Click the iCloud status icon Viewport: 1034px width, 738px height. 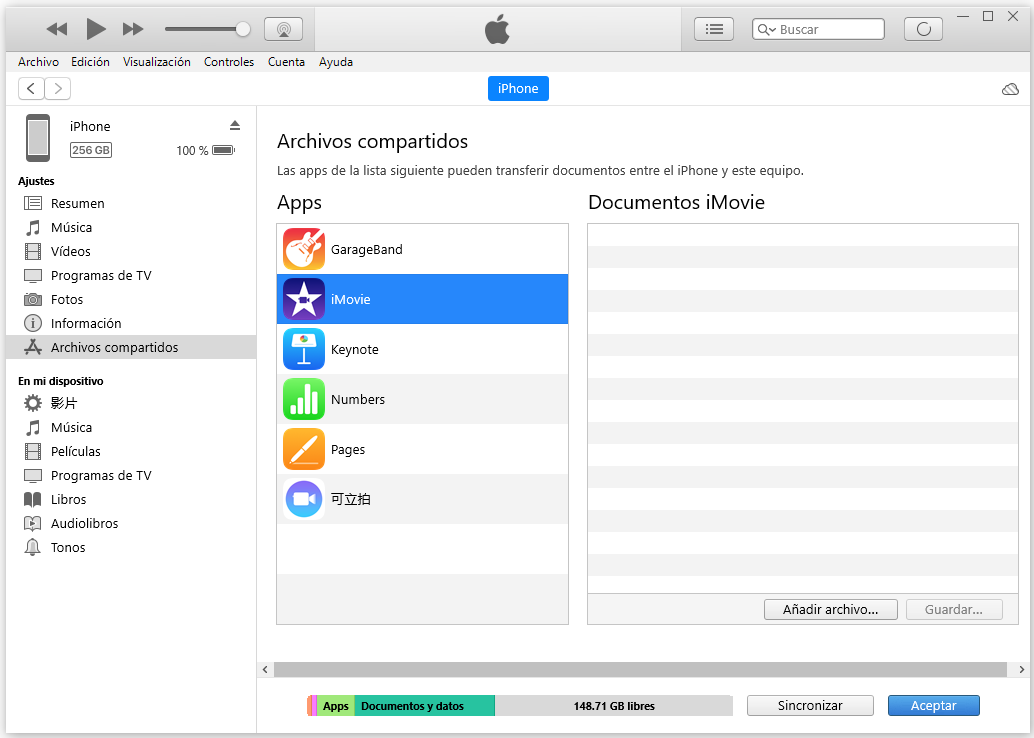point(1010,89)
